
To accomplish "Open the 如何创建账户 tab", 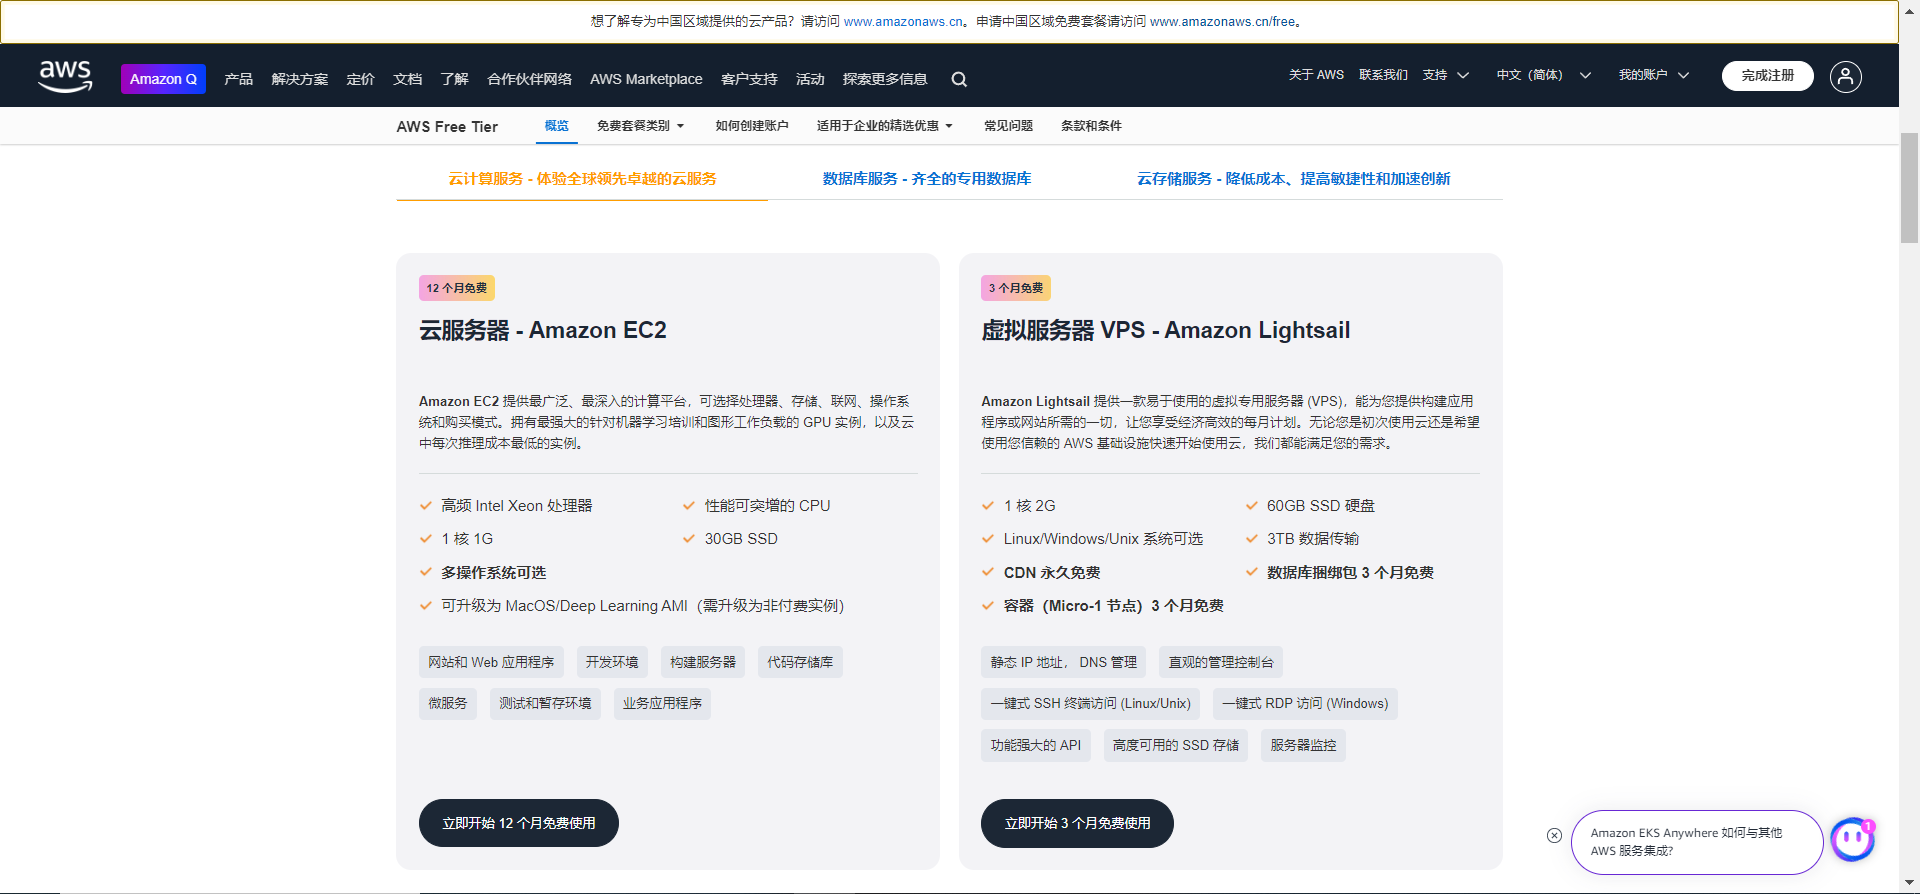I will pos(752,126).
